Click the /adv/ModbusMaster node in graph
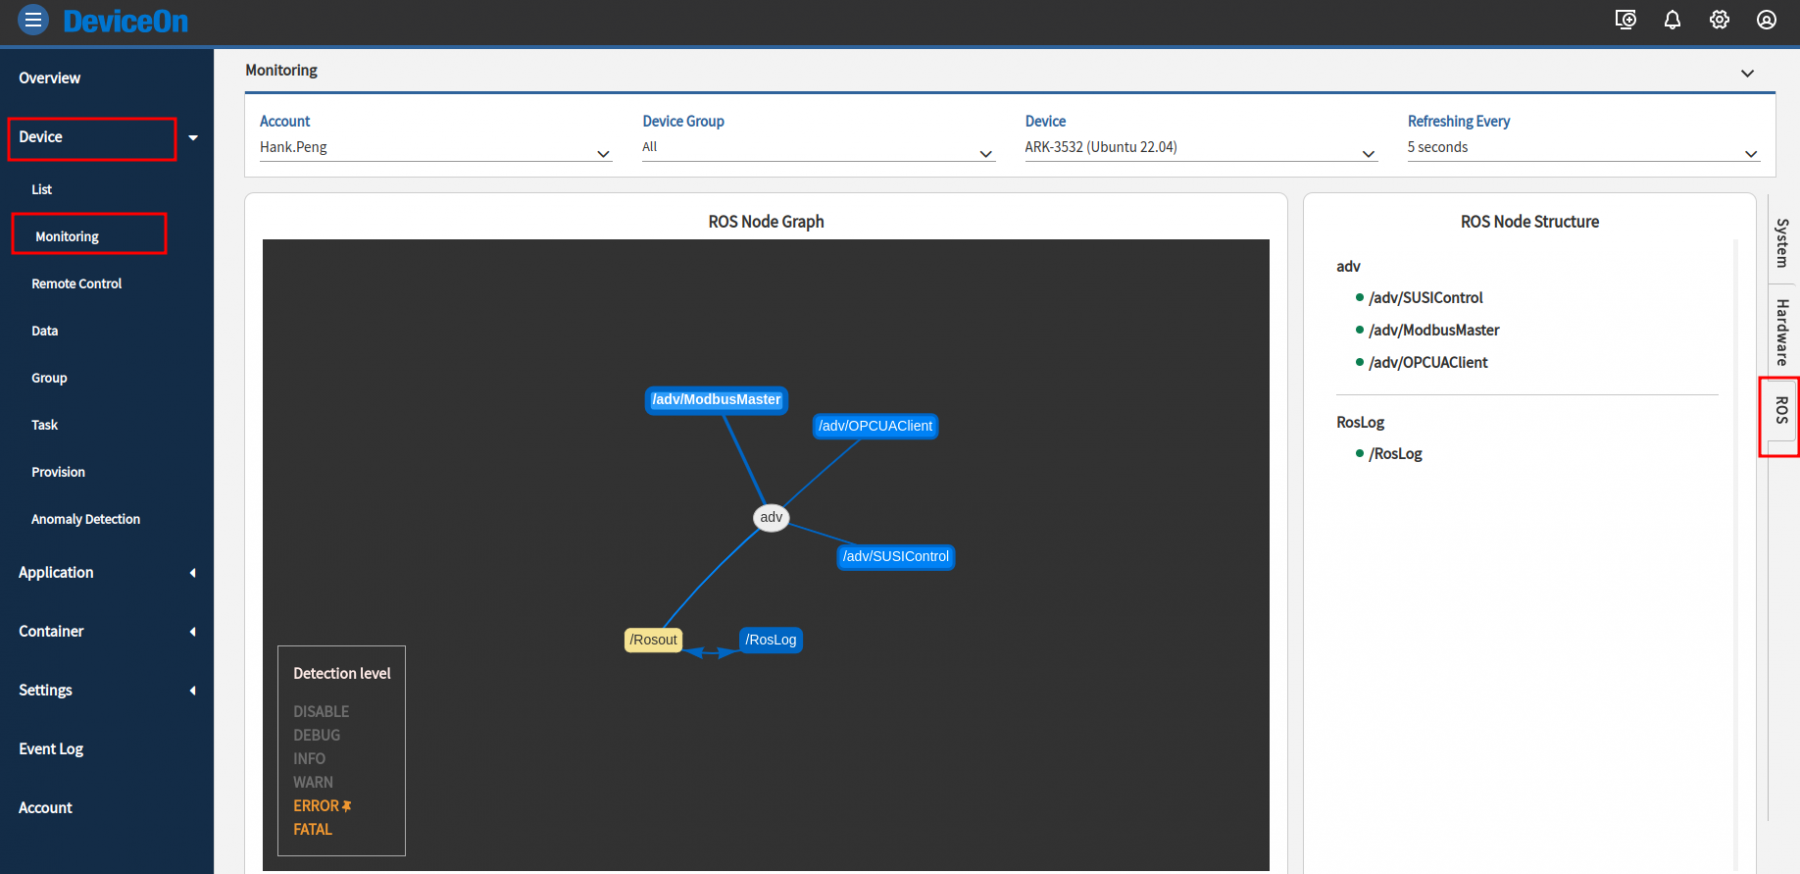This screenshot has width=1800, height=874. click(716, 400)
